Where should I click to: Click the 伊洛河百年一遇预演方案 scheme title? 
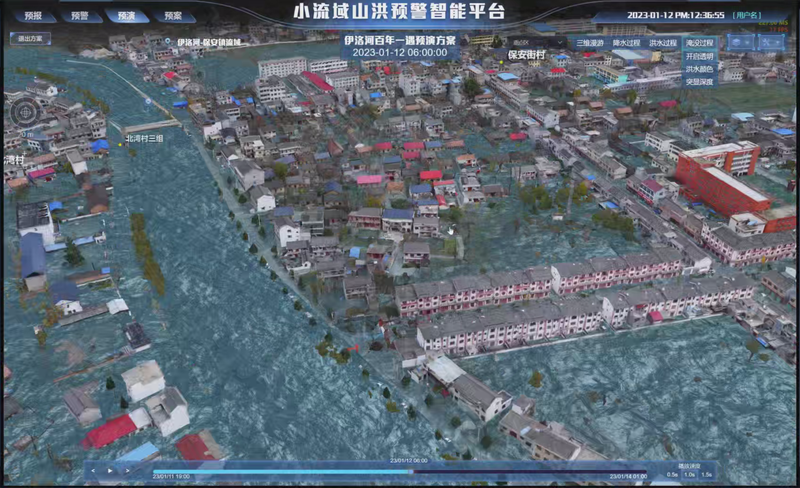coord(400,40)
